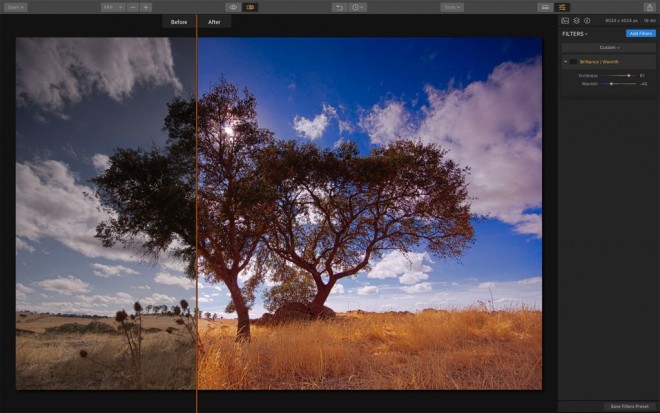The image size is (660, 413).
Task: Click the Vividness value field
Action: point(642,76)
